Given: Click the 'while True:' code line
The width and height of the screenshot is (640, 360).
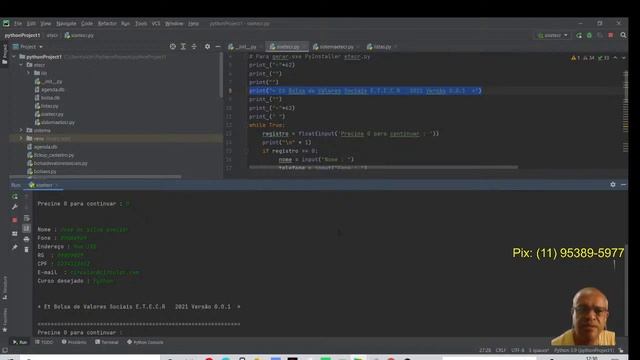Looking at the screenshot, I should [x=267, y=125].
